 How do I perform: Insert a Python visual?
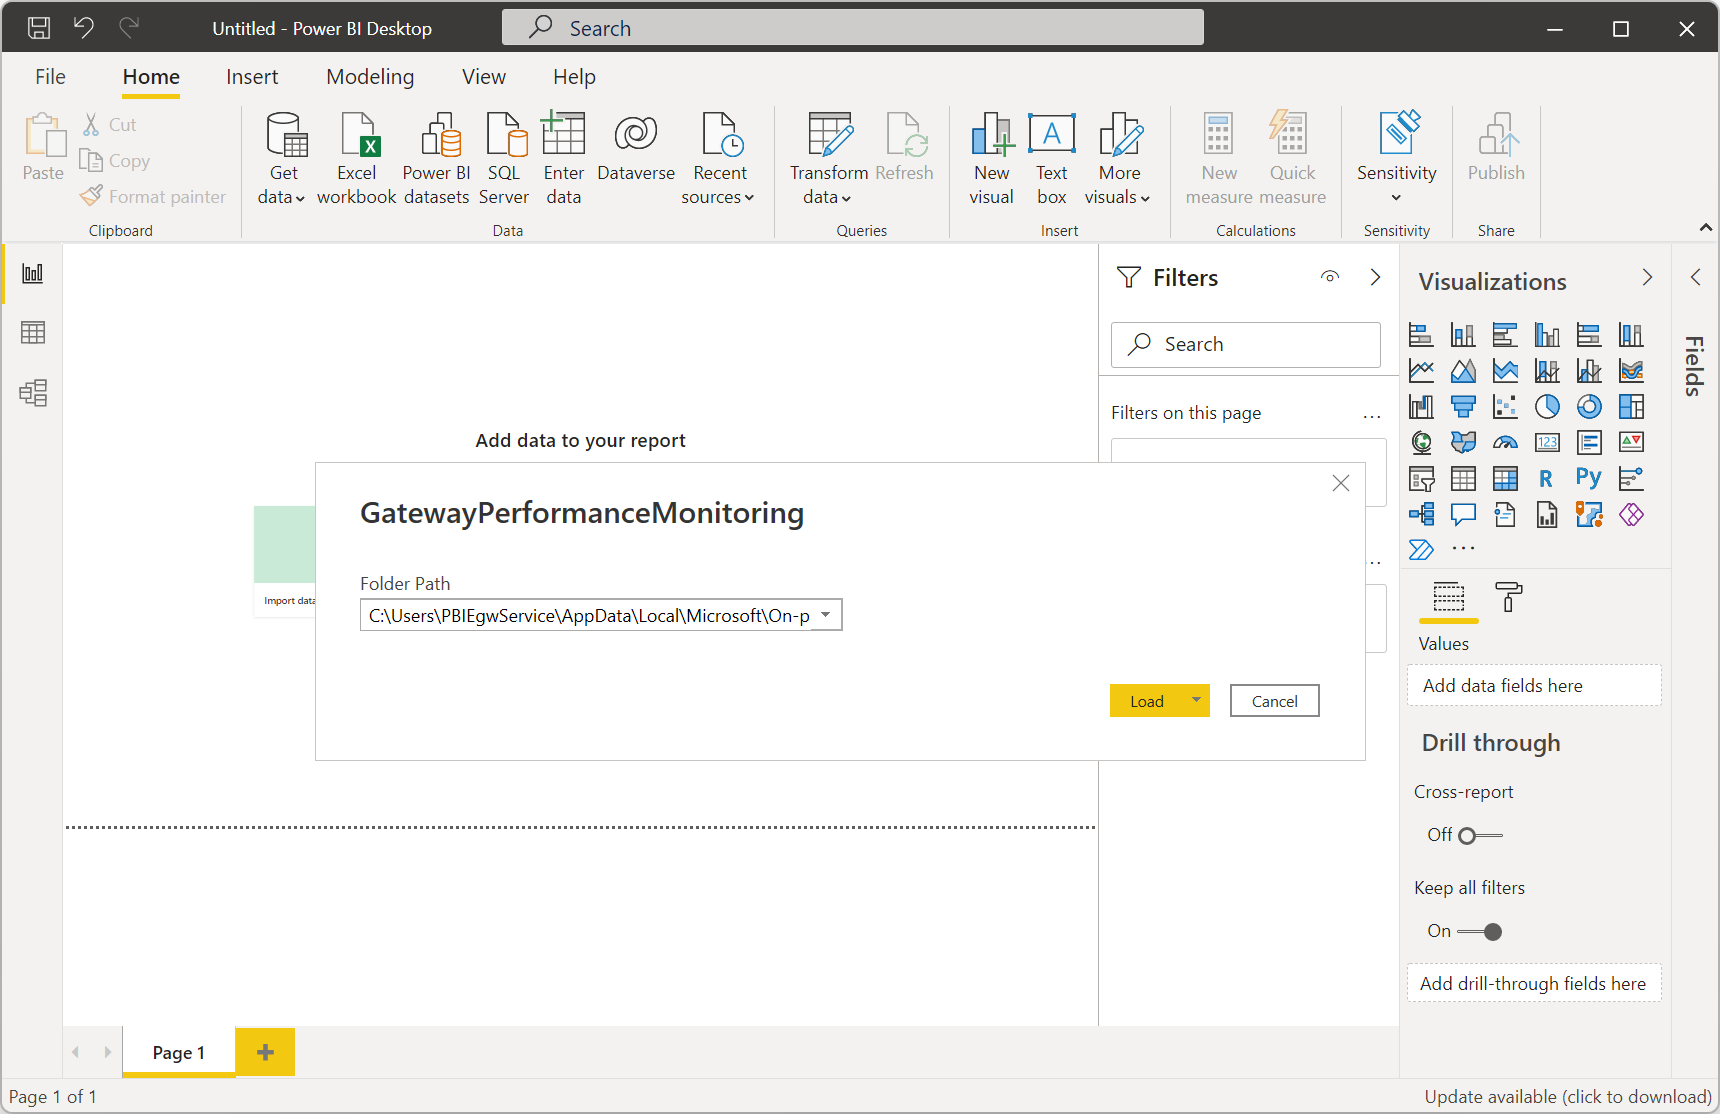point(1589,478)
